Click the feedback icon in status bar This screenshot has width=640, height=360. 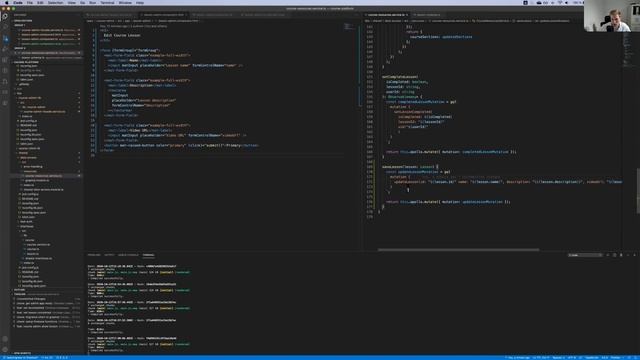[x=629, y=358]
